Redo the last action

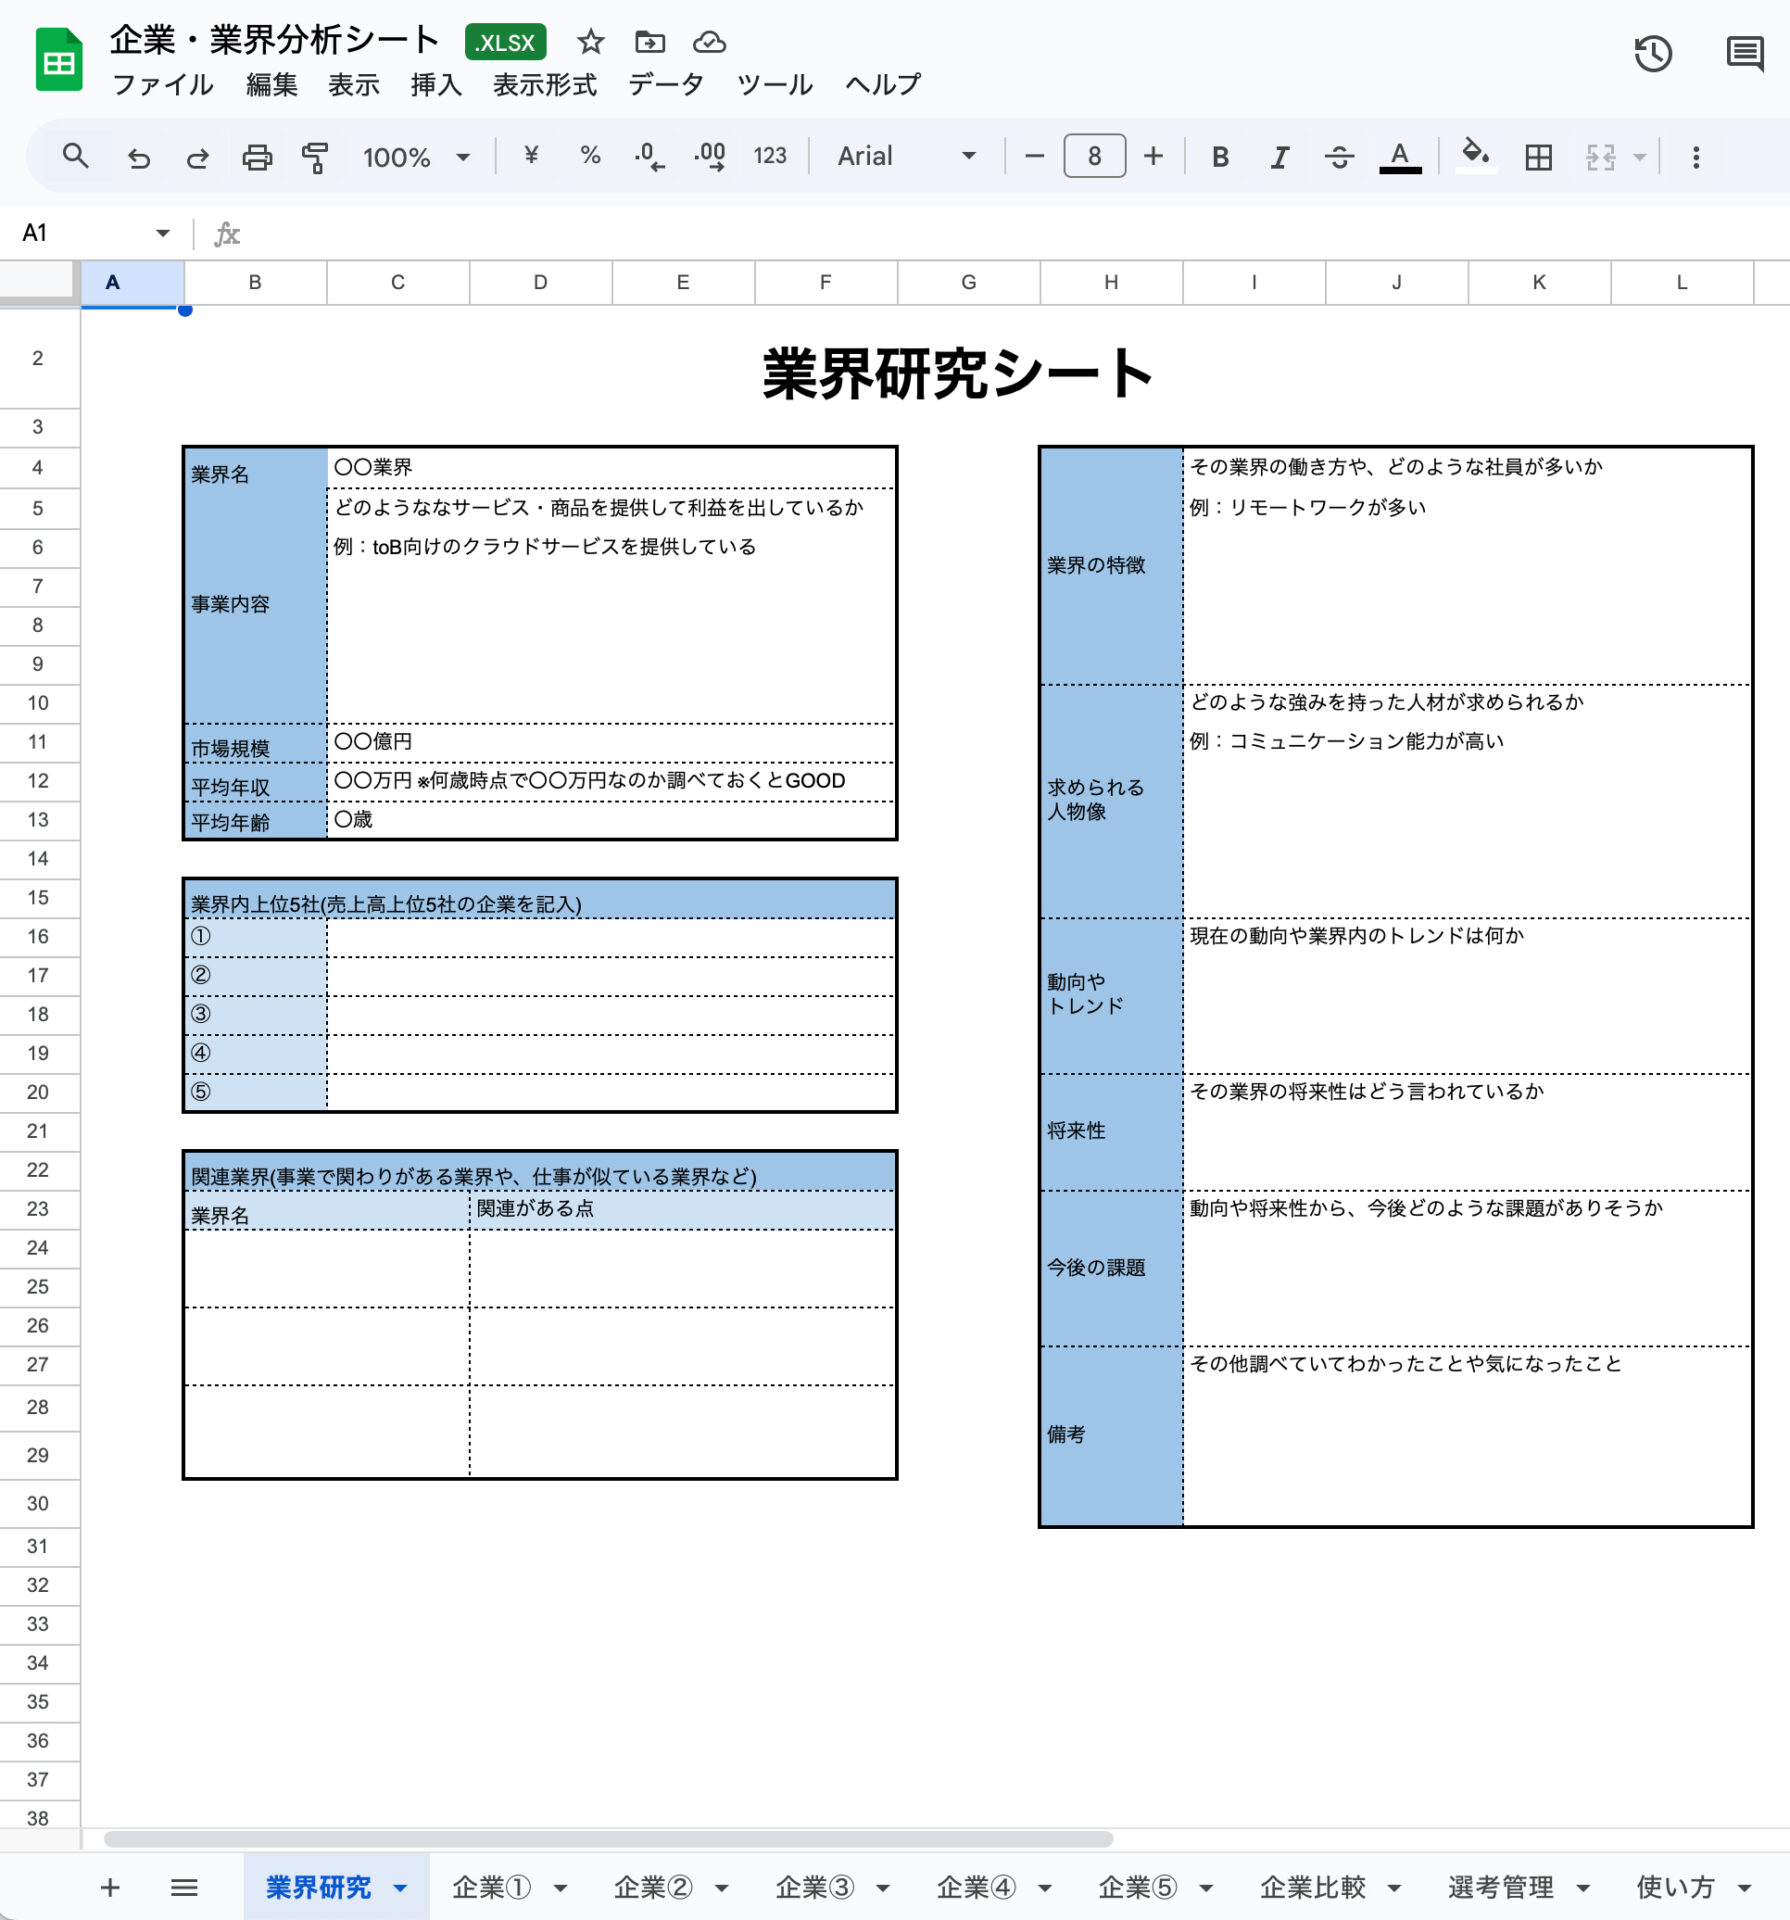[x=197, y=157]
